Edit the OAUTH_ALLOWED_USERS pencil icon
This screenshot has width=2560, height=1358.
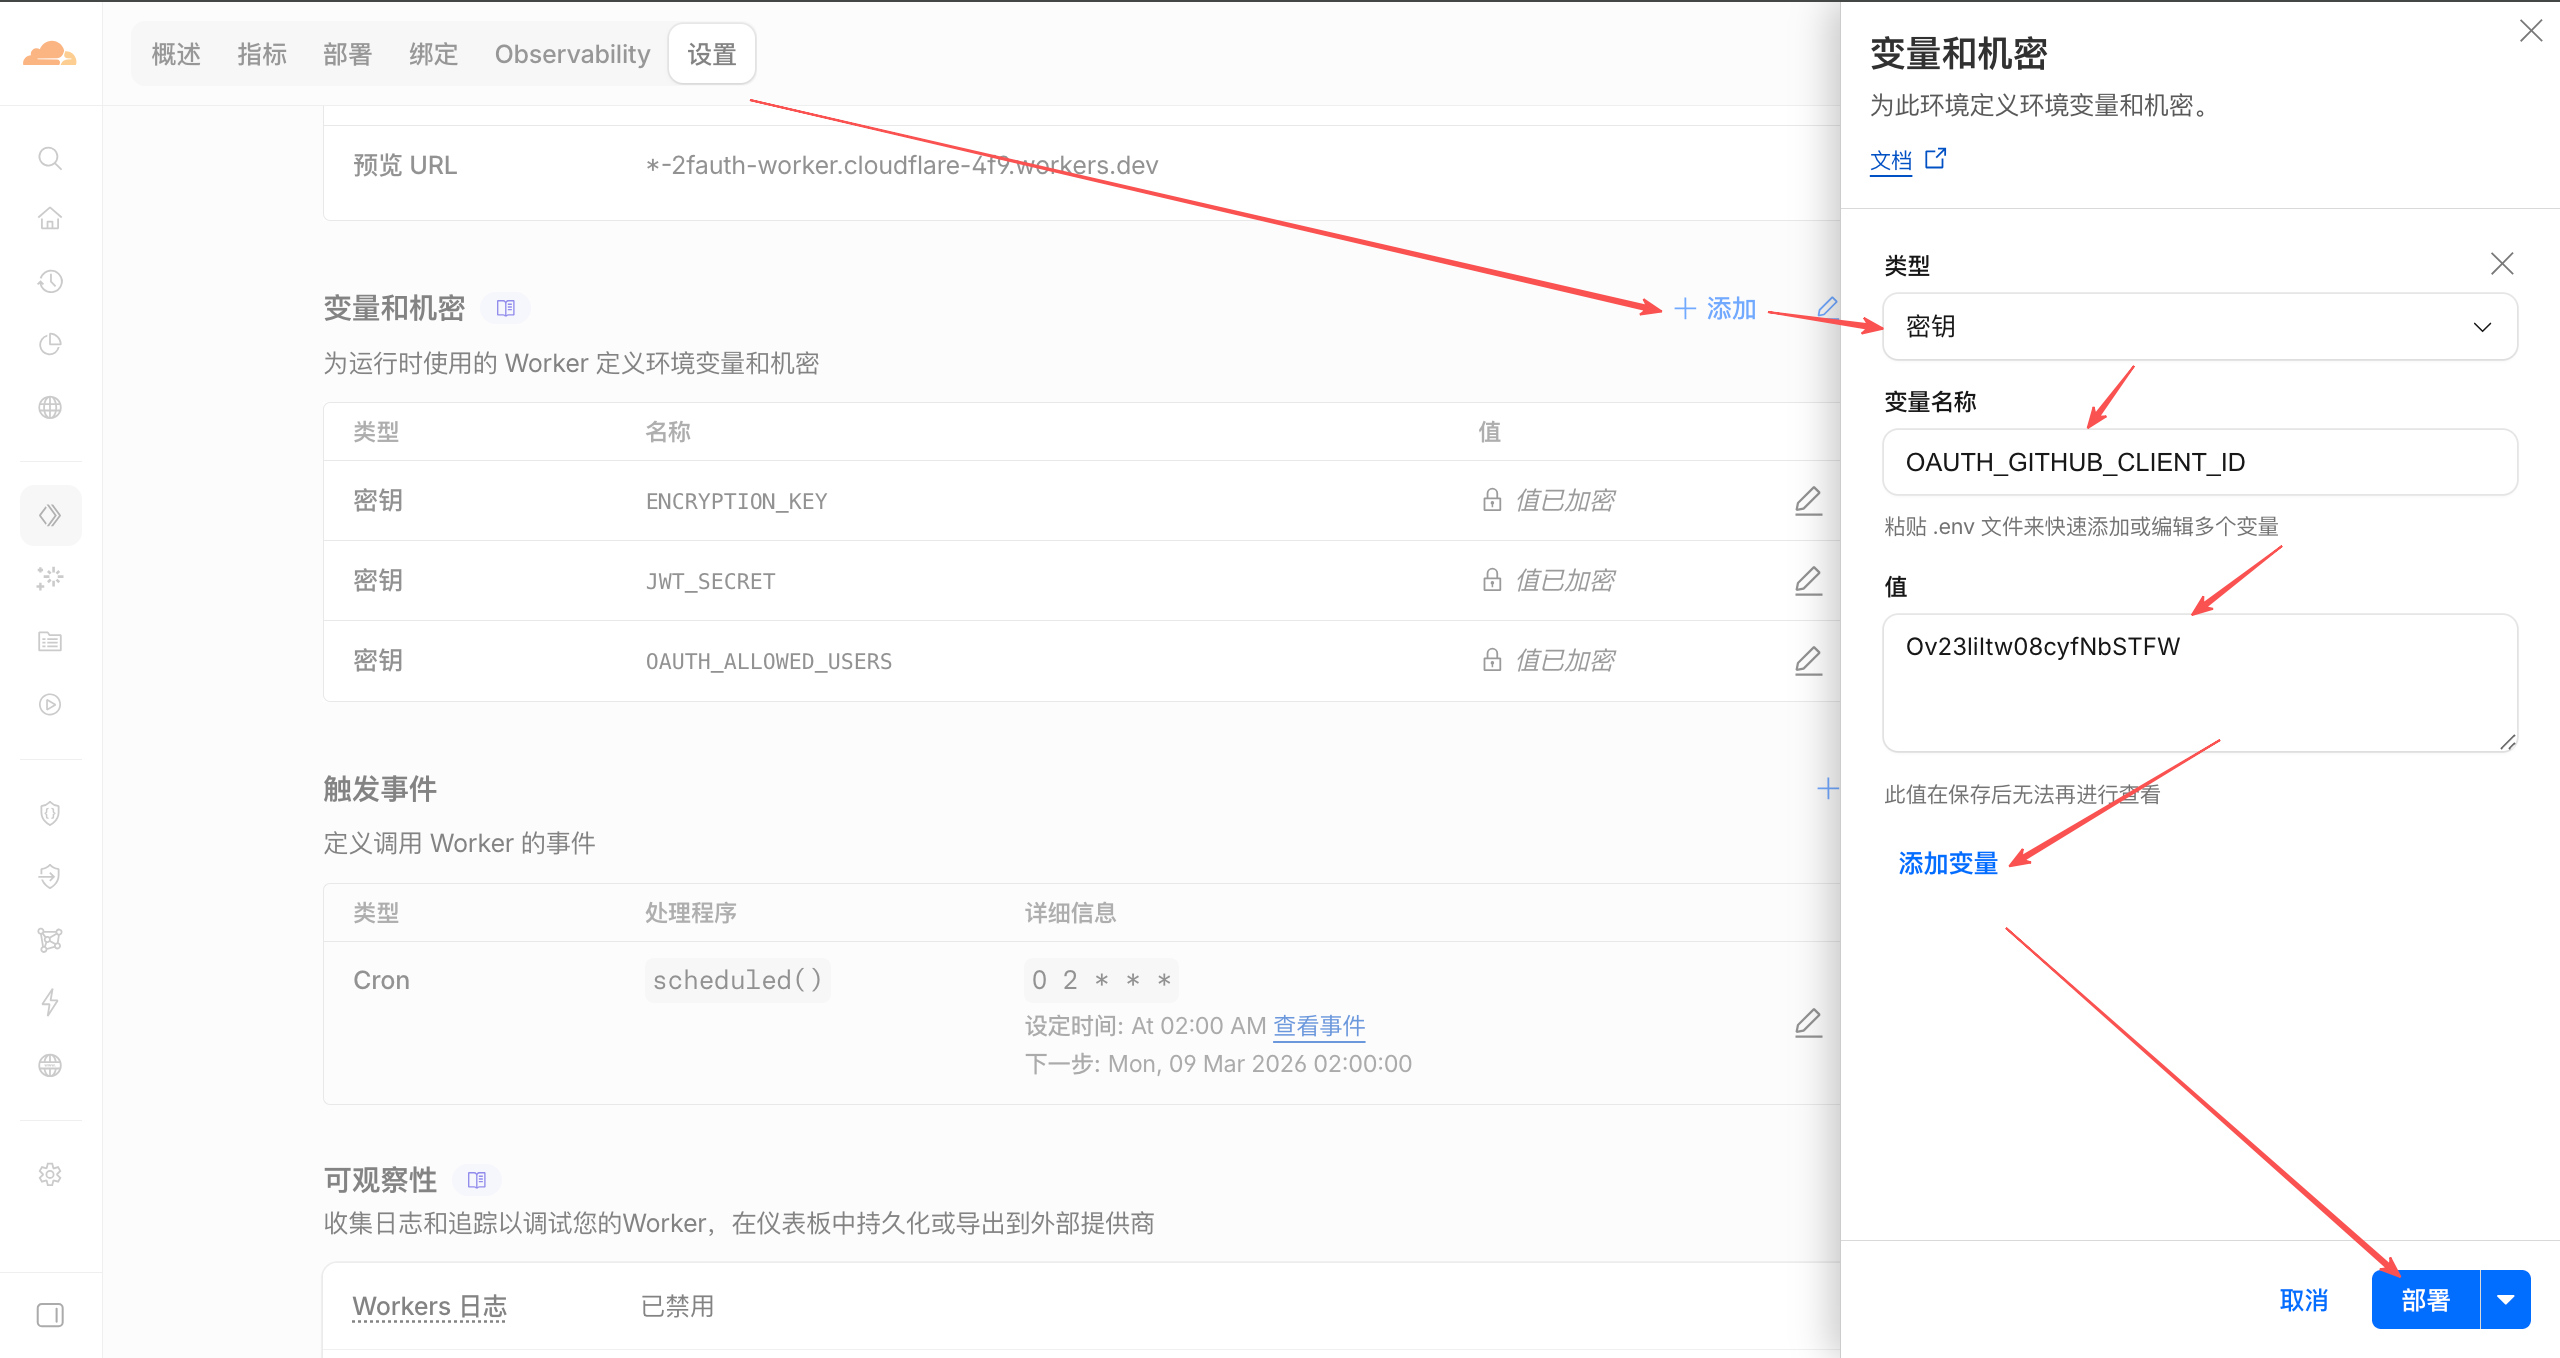[x=1808, y=660]
